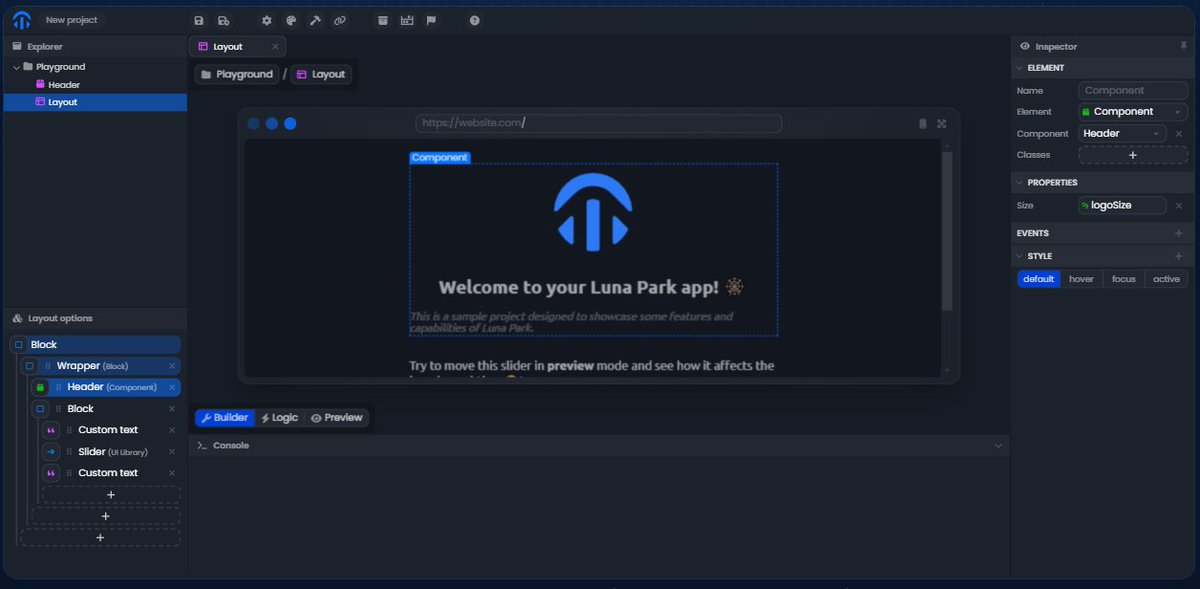Open the Preview tab
Viewport: 1200px width, 589px height.
337,417
